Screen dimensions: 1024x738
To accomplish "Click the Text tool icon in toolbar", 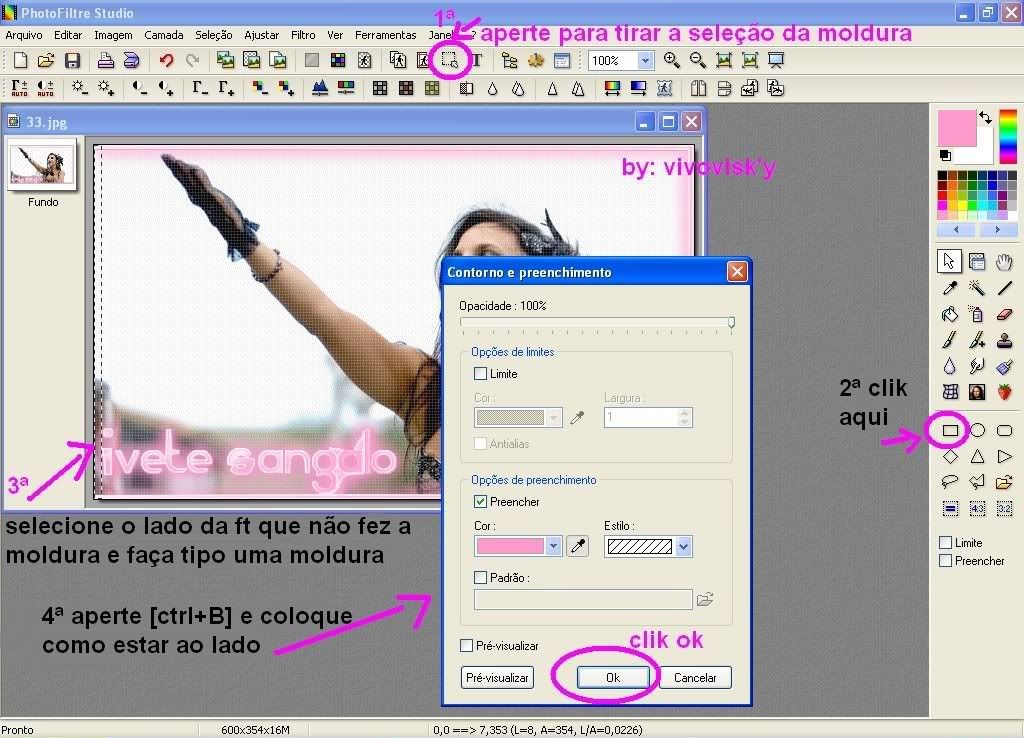I will (x=477, y=61).
